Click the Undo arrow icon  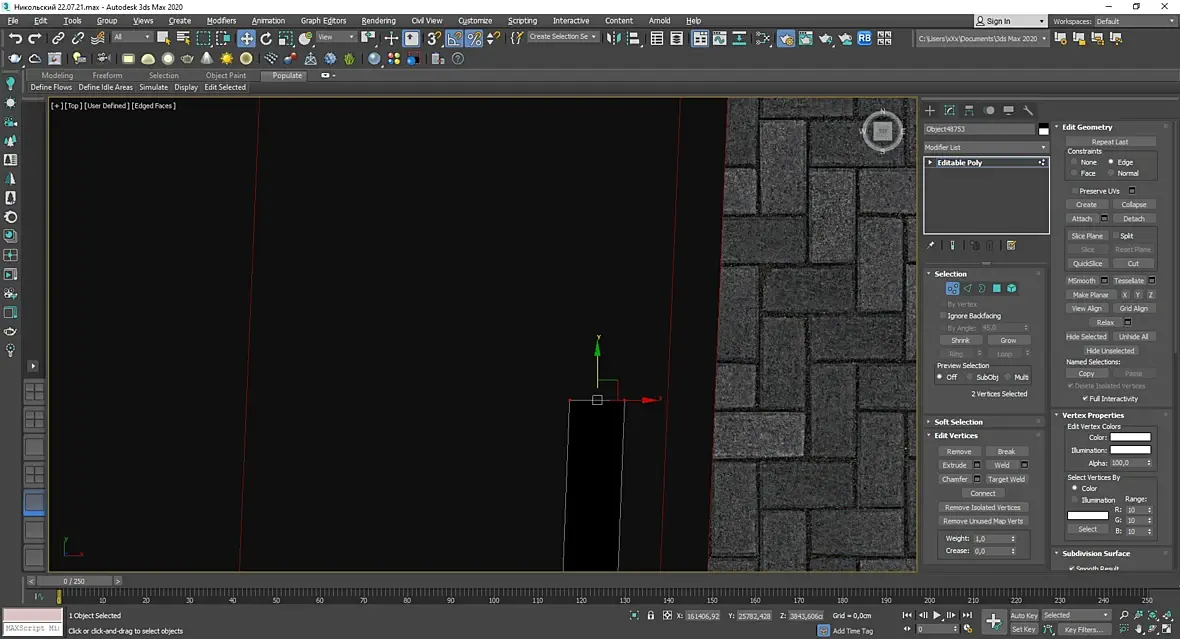(x=15, y=38)
